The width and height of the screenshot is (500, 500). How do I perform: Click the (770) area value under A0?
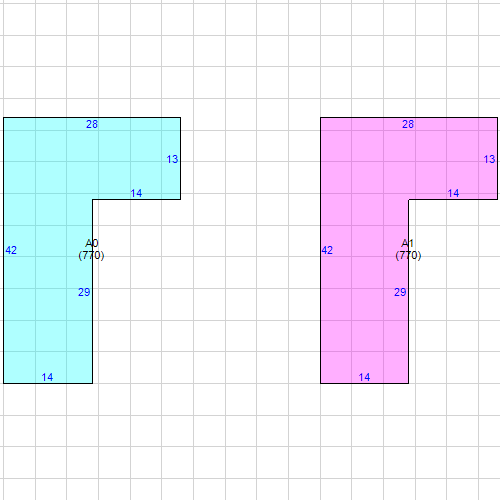(91, 255)
